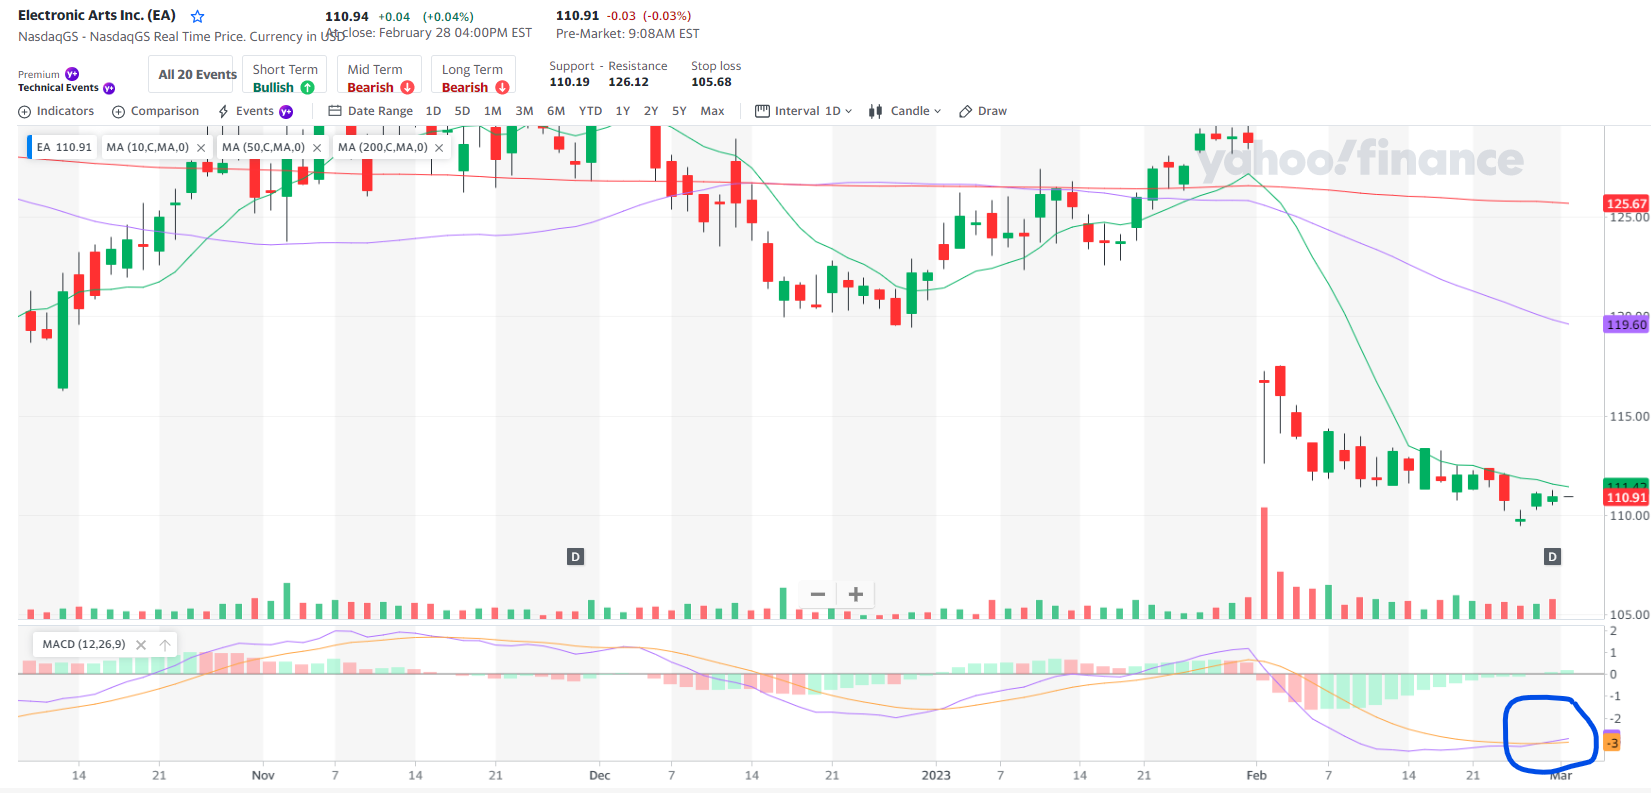Switch to YTD date range
The width and height of the screenshot is (1651, 793).
[x=590, y=111]
